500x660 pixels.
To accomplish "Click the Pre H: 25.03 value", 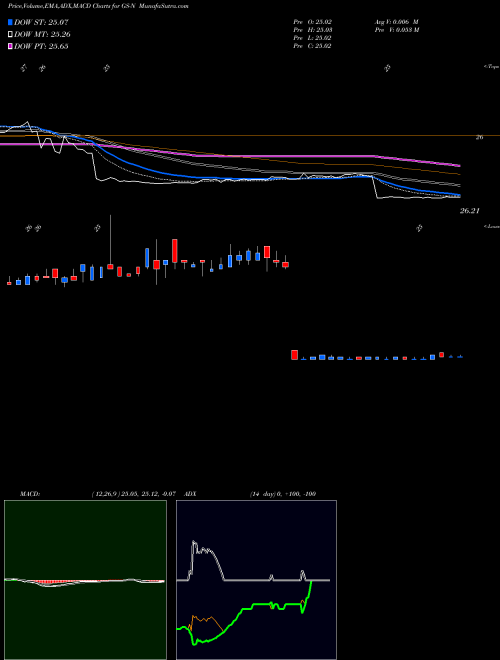I will pos(312,30).
